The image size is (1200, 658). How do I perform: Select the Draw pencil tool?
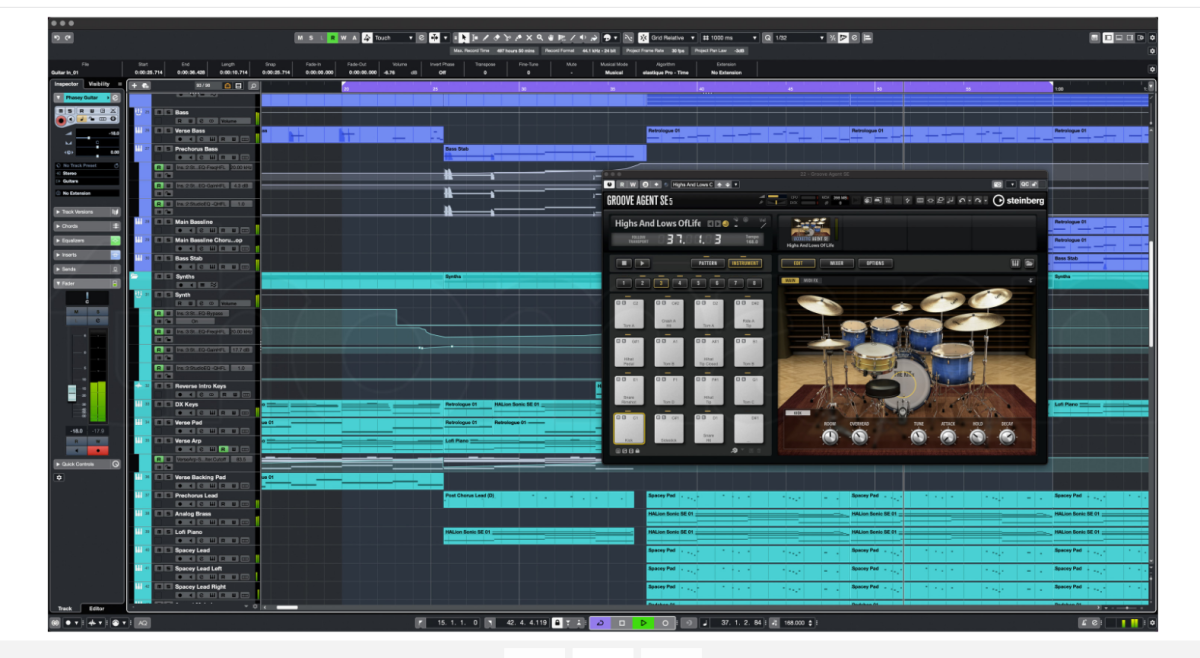[x=486, y=38]
